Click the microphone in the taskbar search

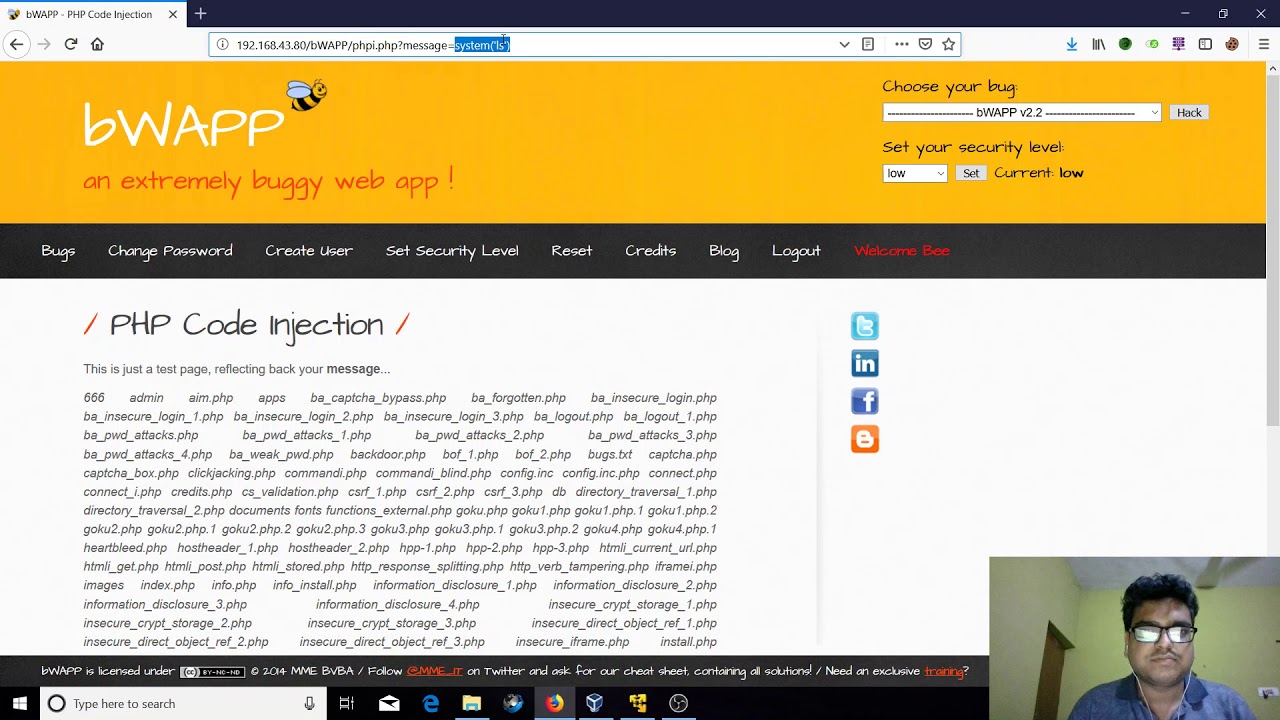point(309,703)
